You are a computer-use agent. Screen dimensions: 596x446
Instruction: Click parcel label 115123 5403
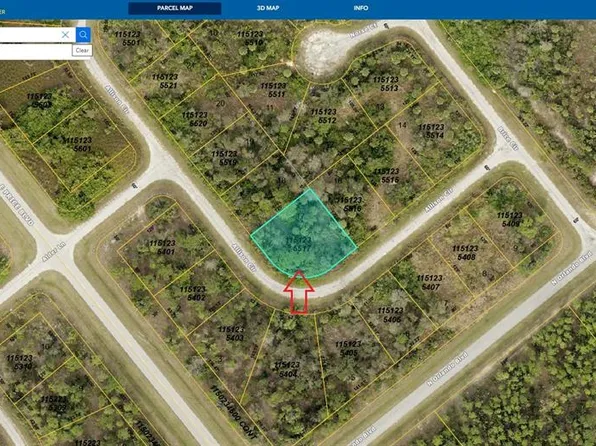click(232, 333)
